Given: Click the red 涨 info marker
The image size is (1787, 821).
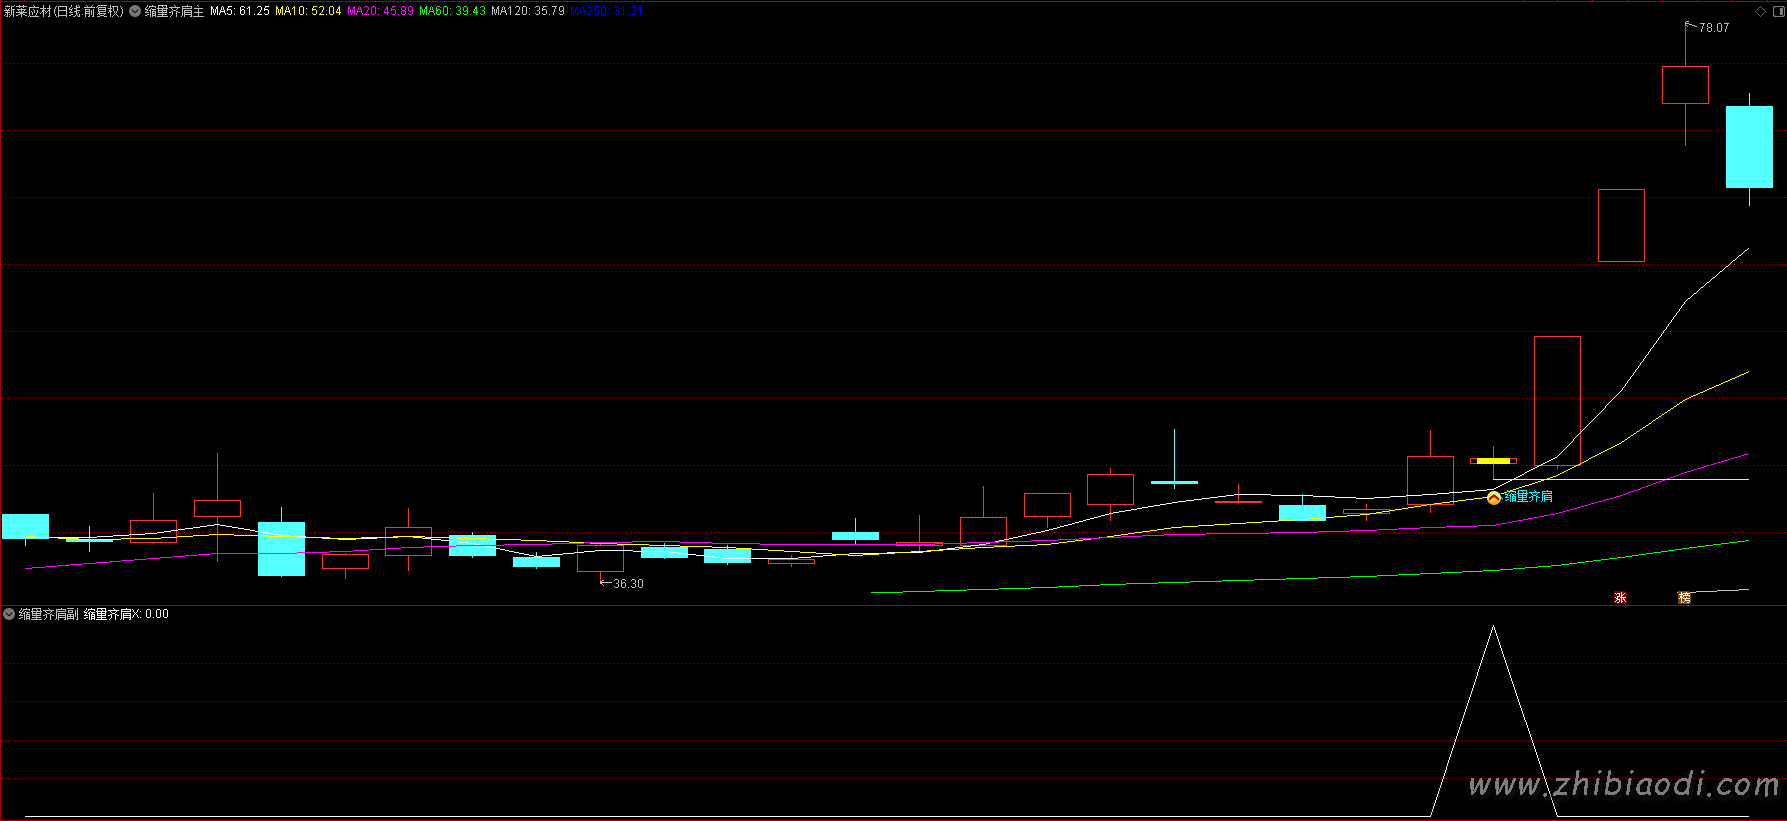Looking at the screenshot, I should click(1620, 598).
